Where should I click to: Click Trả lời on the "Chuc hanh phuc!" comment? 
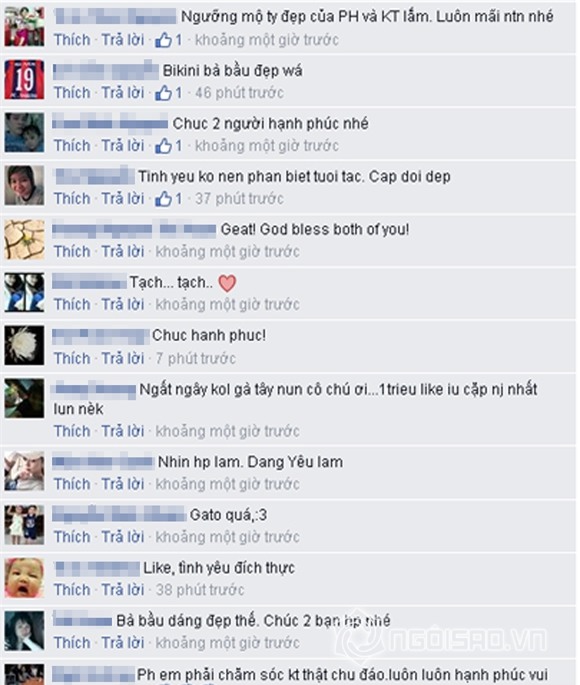pyautogui.click(x=123, y=359)
